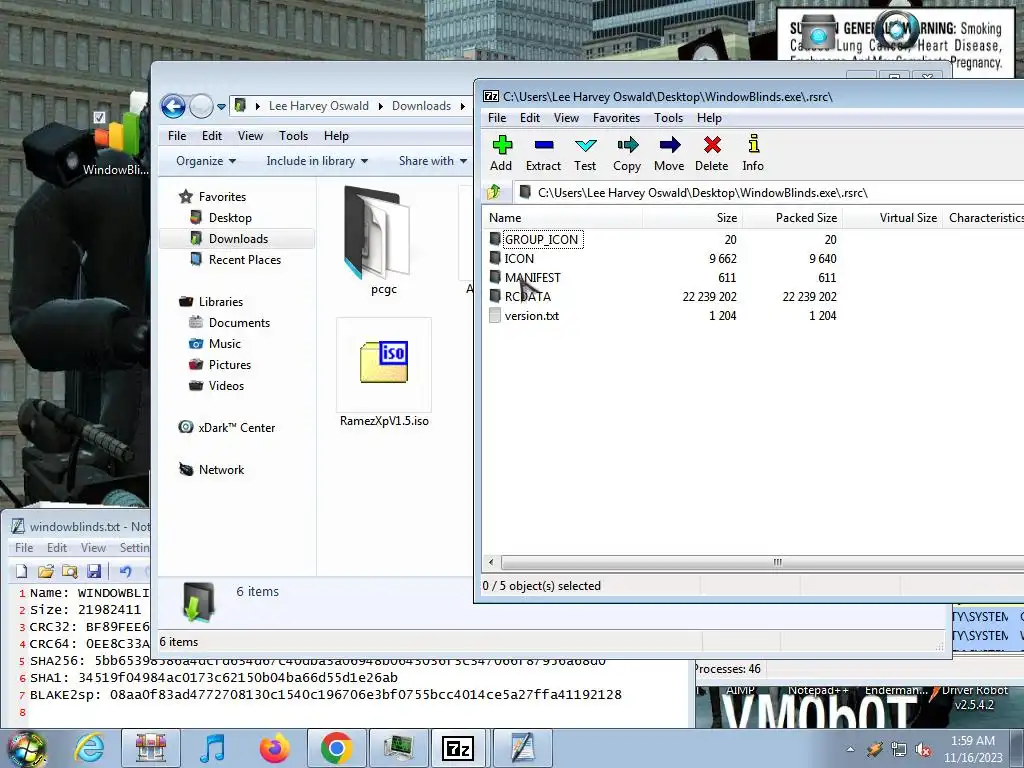The height and width of the screenshot is (768, 1024).
Task: Click Open file icon in Notepad toolbar
Action: (46, 571)
